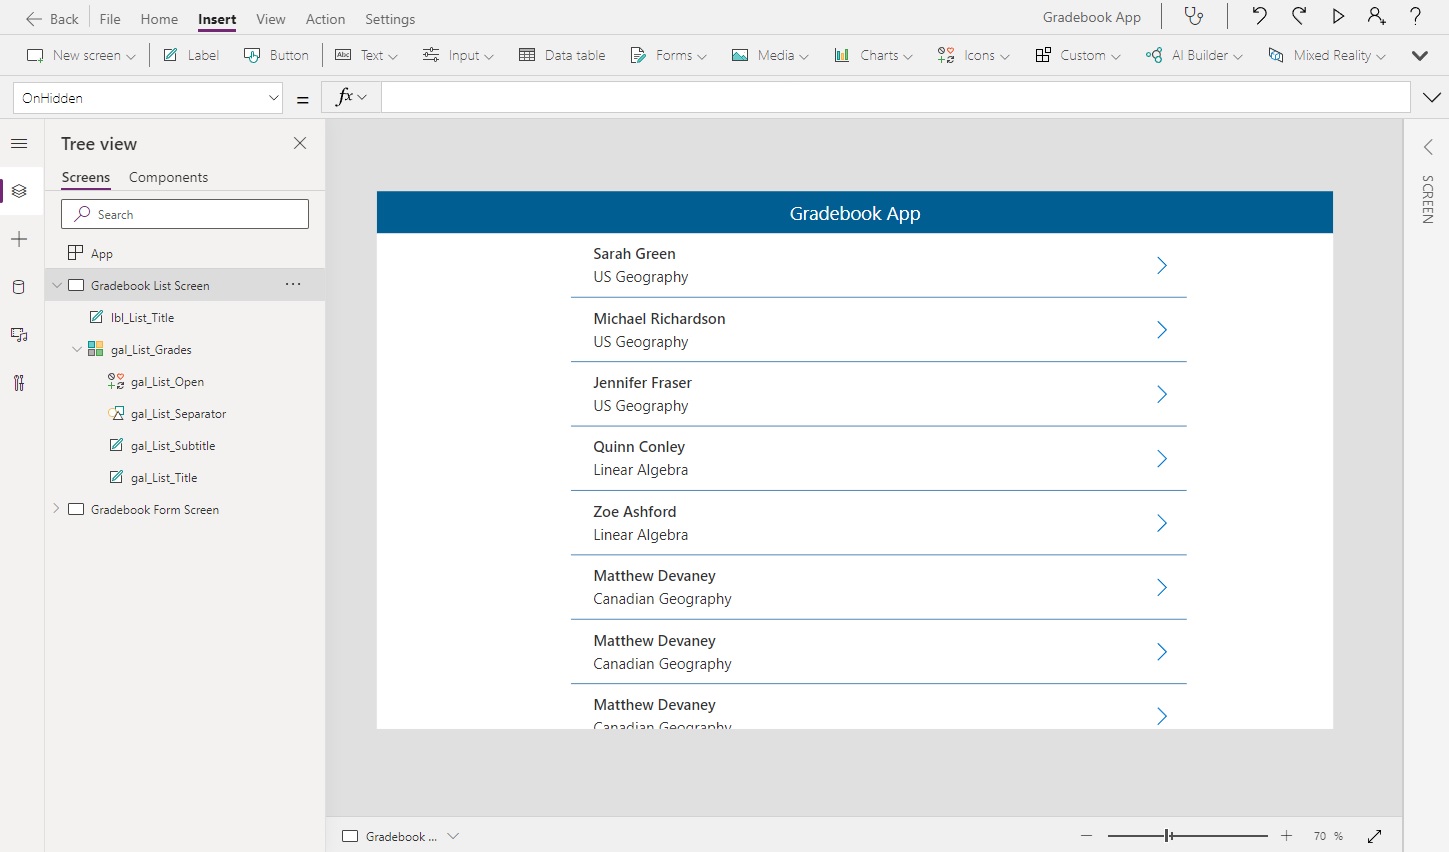
Task: Undo the last change
Action: click(x=1259, y=16)
